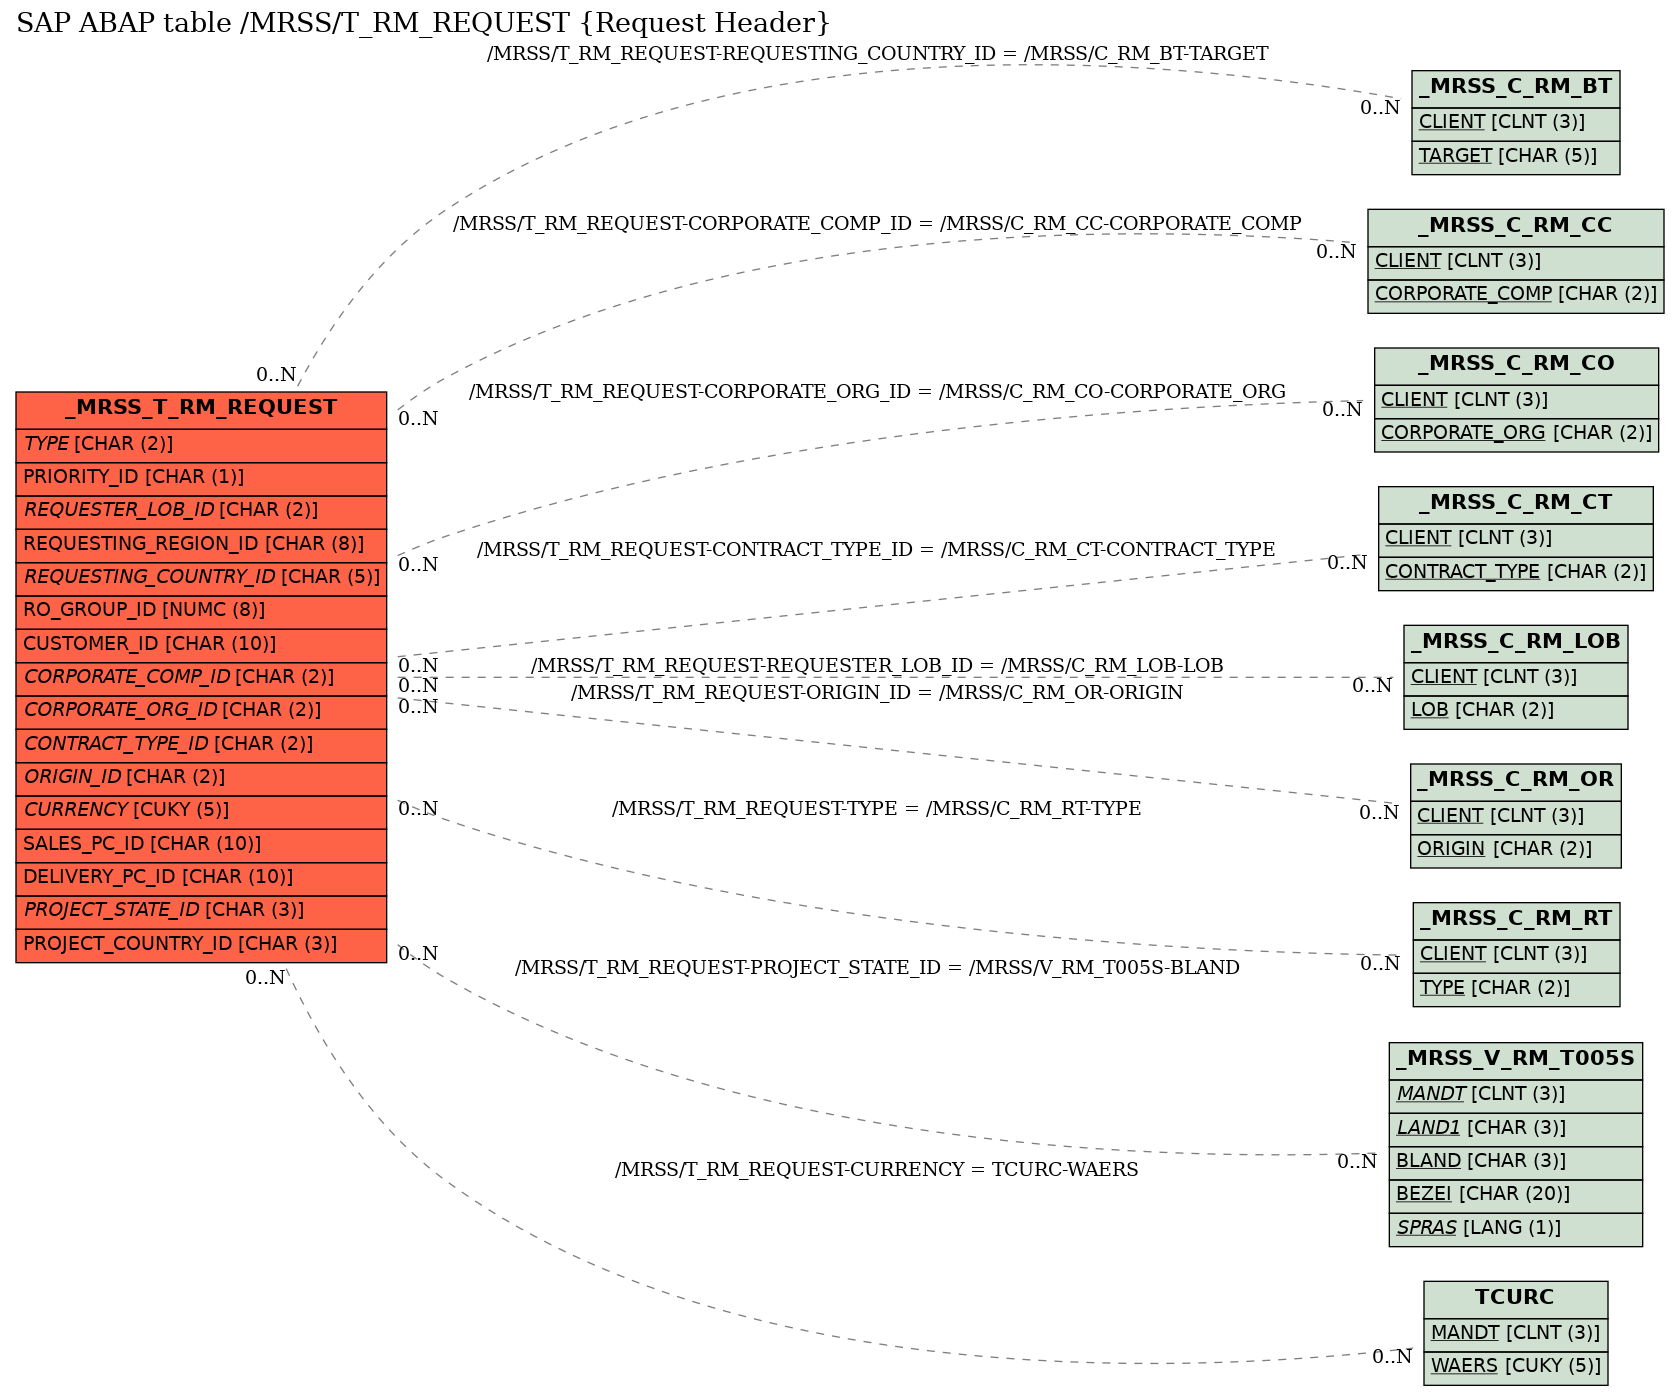
Task: Open the _MRSS_C_RM_OR table header
Action: point(1515,781)
